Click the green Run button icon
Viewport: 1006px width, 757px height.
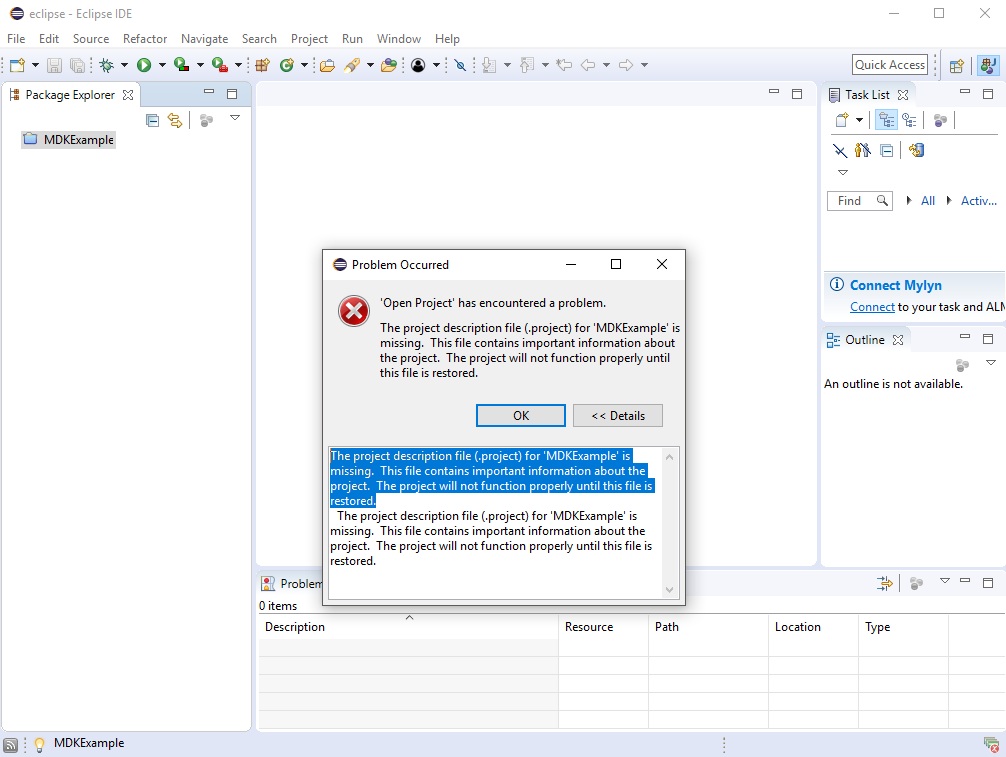tap(144, 65)
